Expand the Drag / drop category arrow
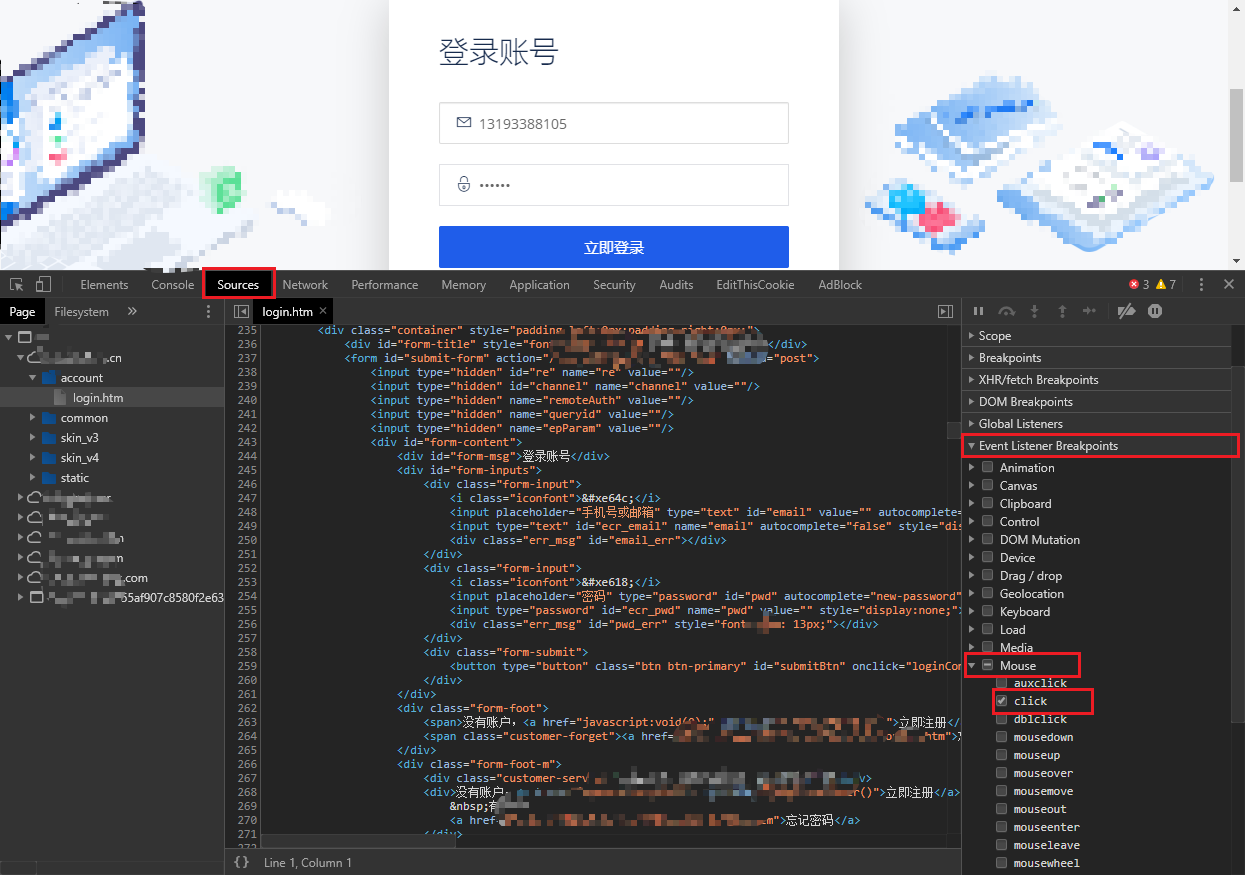This screenshot has width=1245, height=875. pyautogui.click(x=972, y=575)
